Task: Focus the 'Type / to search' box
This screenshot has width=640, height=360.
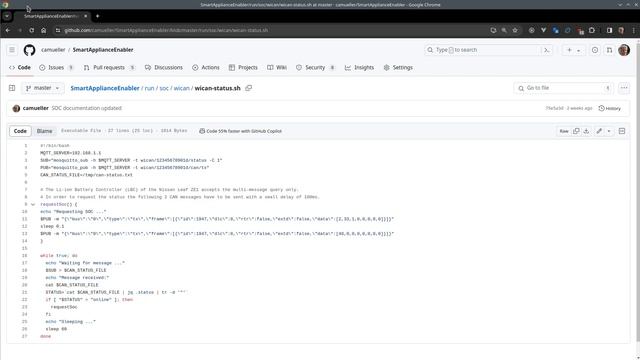Action: pos(483,50)
